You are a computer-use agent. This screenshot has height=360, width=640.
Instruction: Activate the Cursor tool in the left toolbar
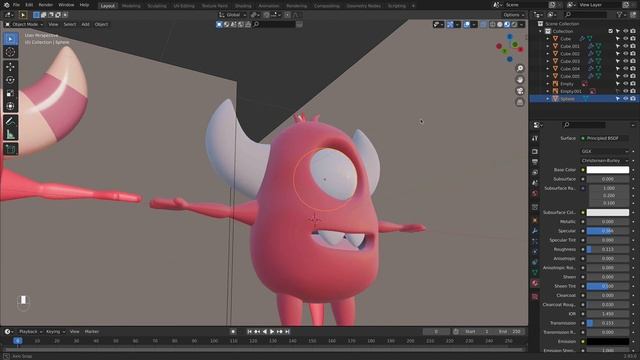point(11,52)
